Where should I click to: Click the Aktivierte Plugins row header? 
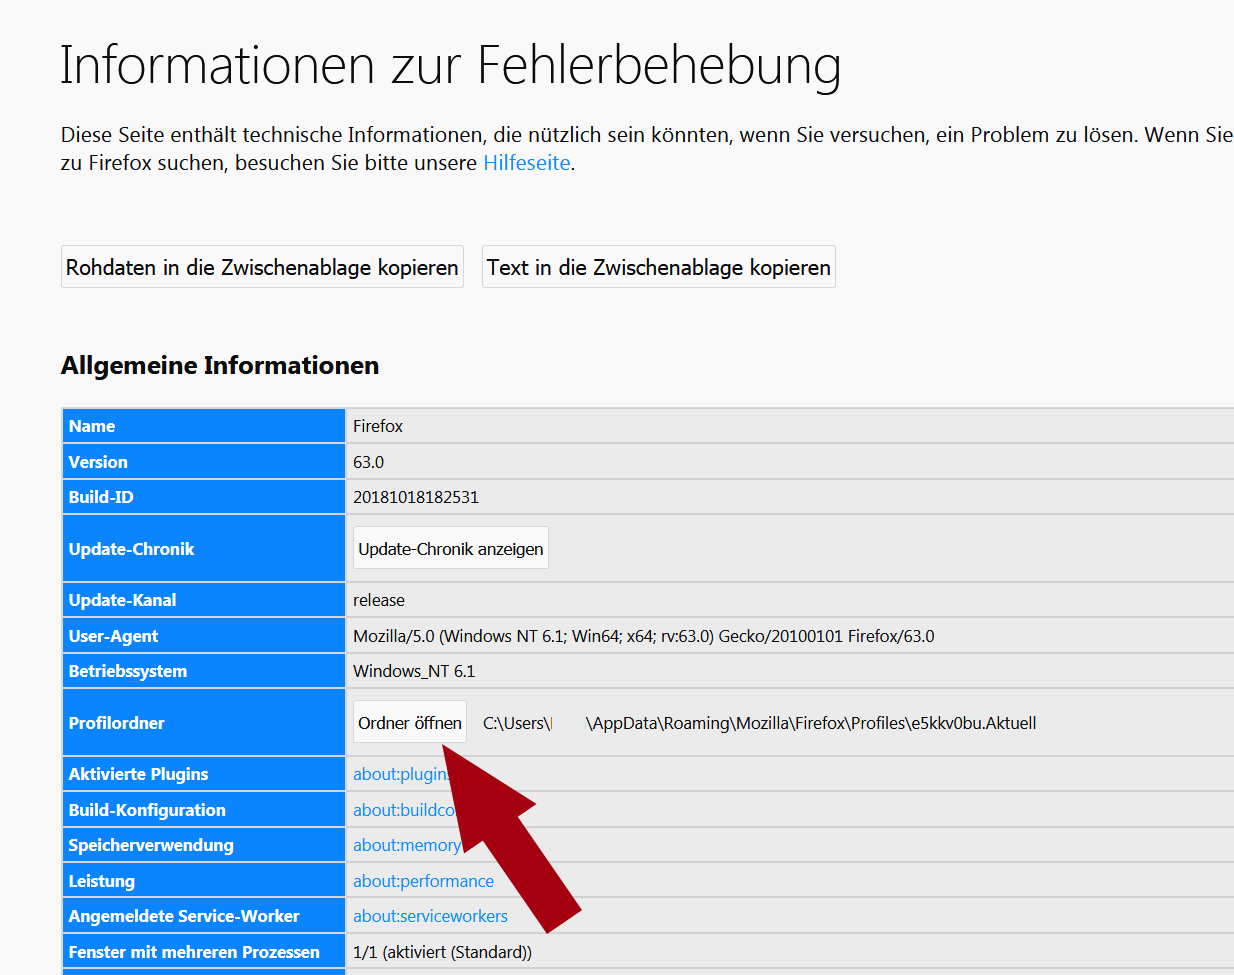(x=204, y=774)
